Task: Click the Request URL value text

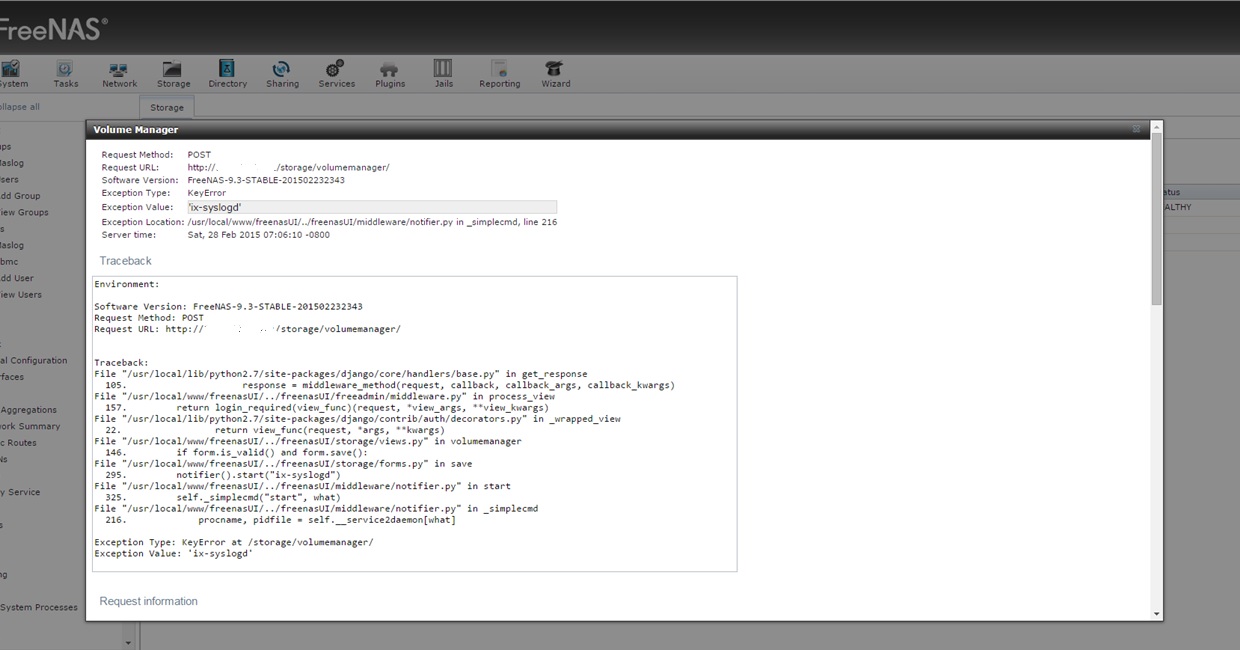Action: tap(288, 167)
